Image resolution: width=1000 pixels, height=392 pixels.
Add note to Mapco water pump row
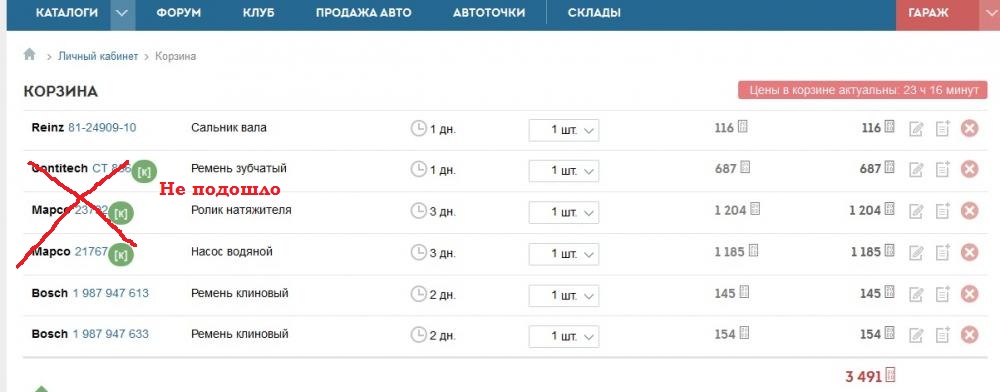click(x=943, y=252)
